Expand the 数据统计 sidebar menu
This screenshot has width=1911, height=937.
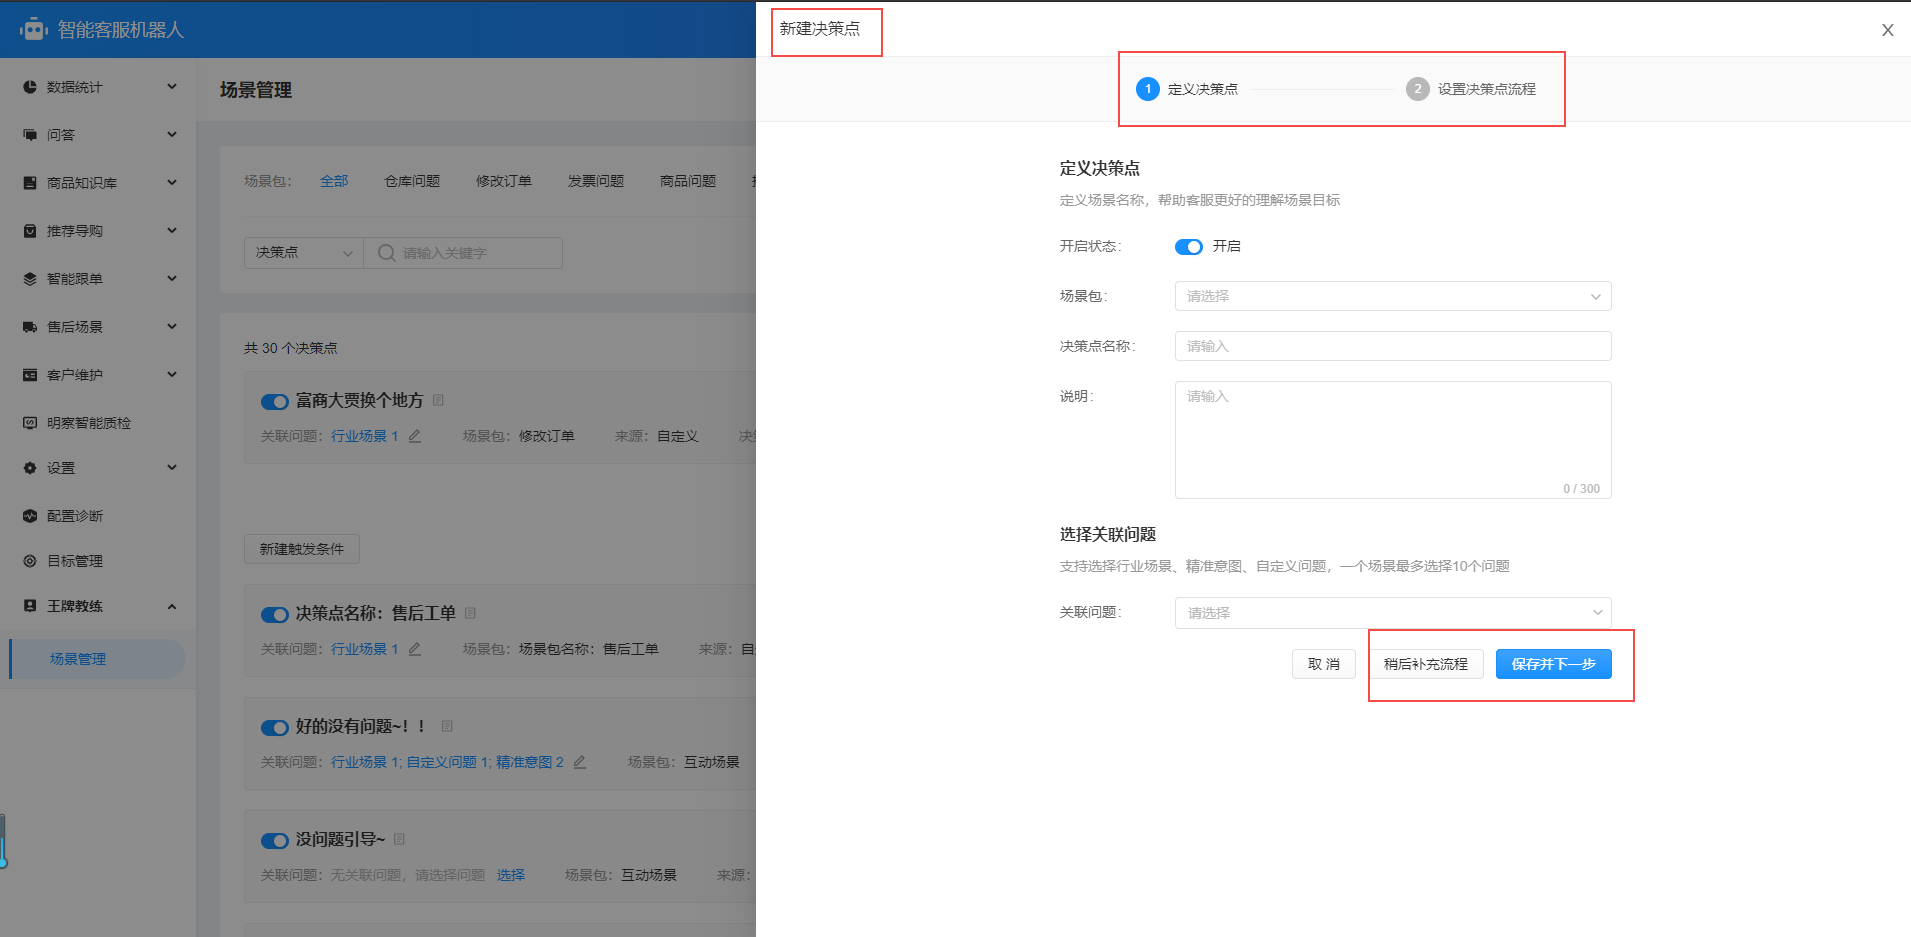[x=172, y=87]
